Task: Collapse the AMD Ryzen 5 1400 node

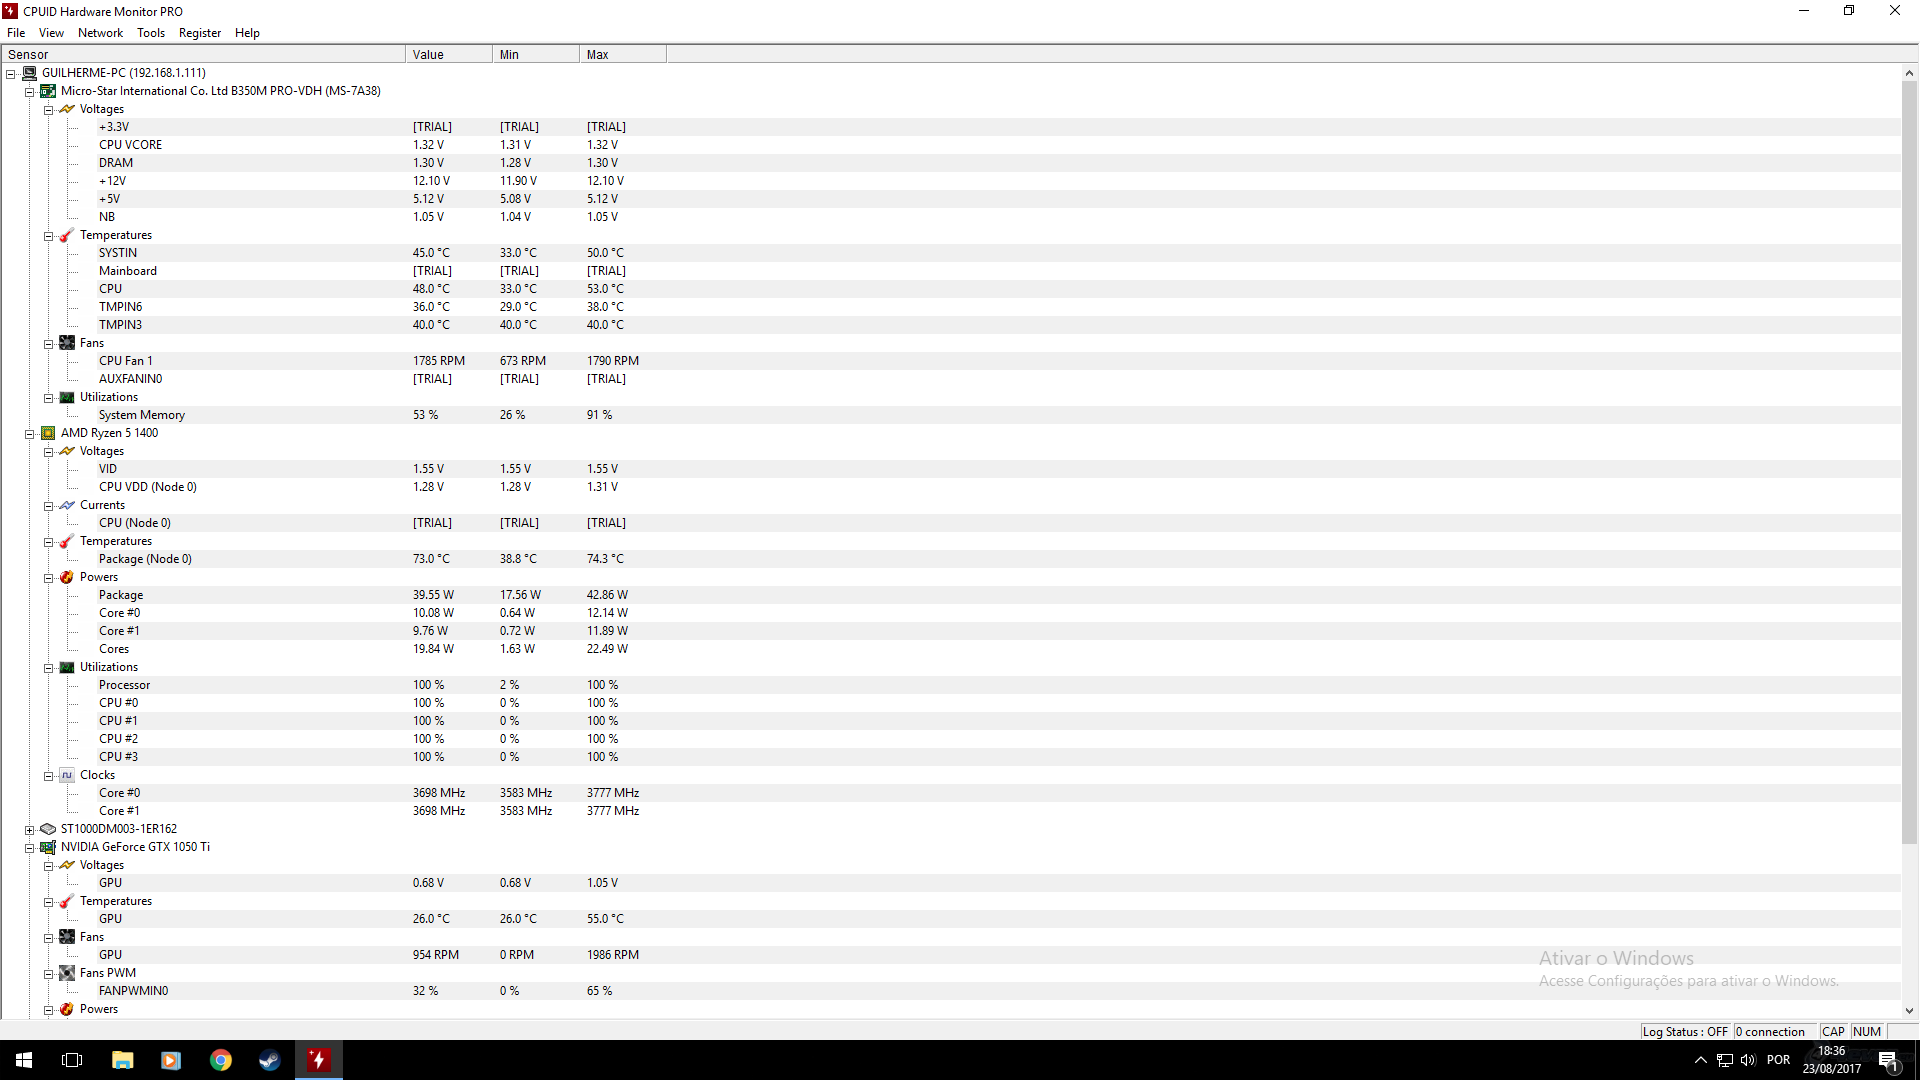Action: pos(30,434)
